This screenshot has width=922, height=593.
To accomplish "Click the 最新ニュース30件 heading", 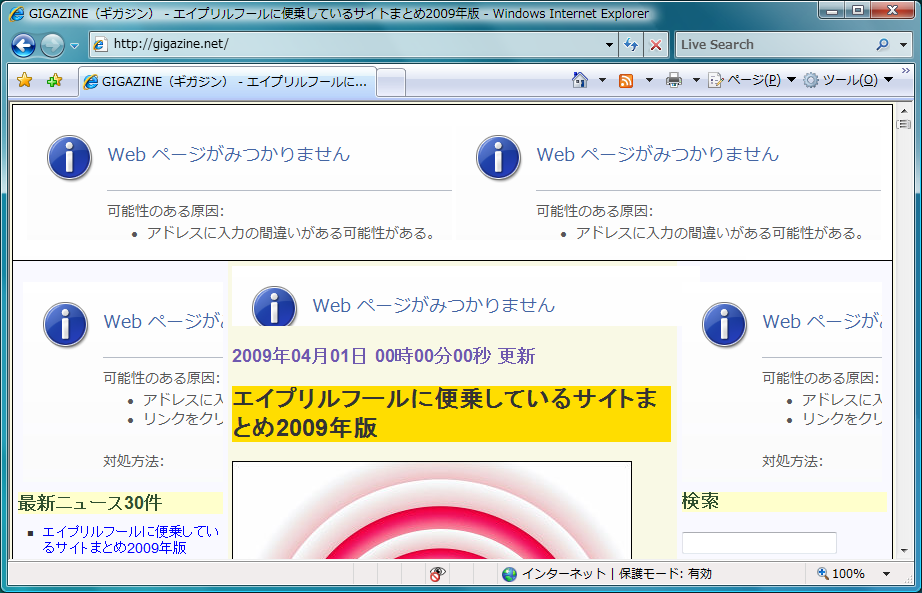I will click(x=90, y=503).
